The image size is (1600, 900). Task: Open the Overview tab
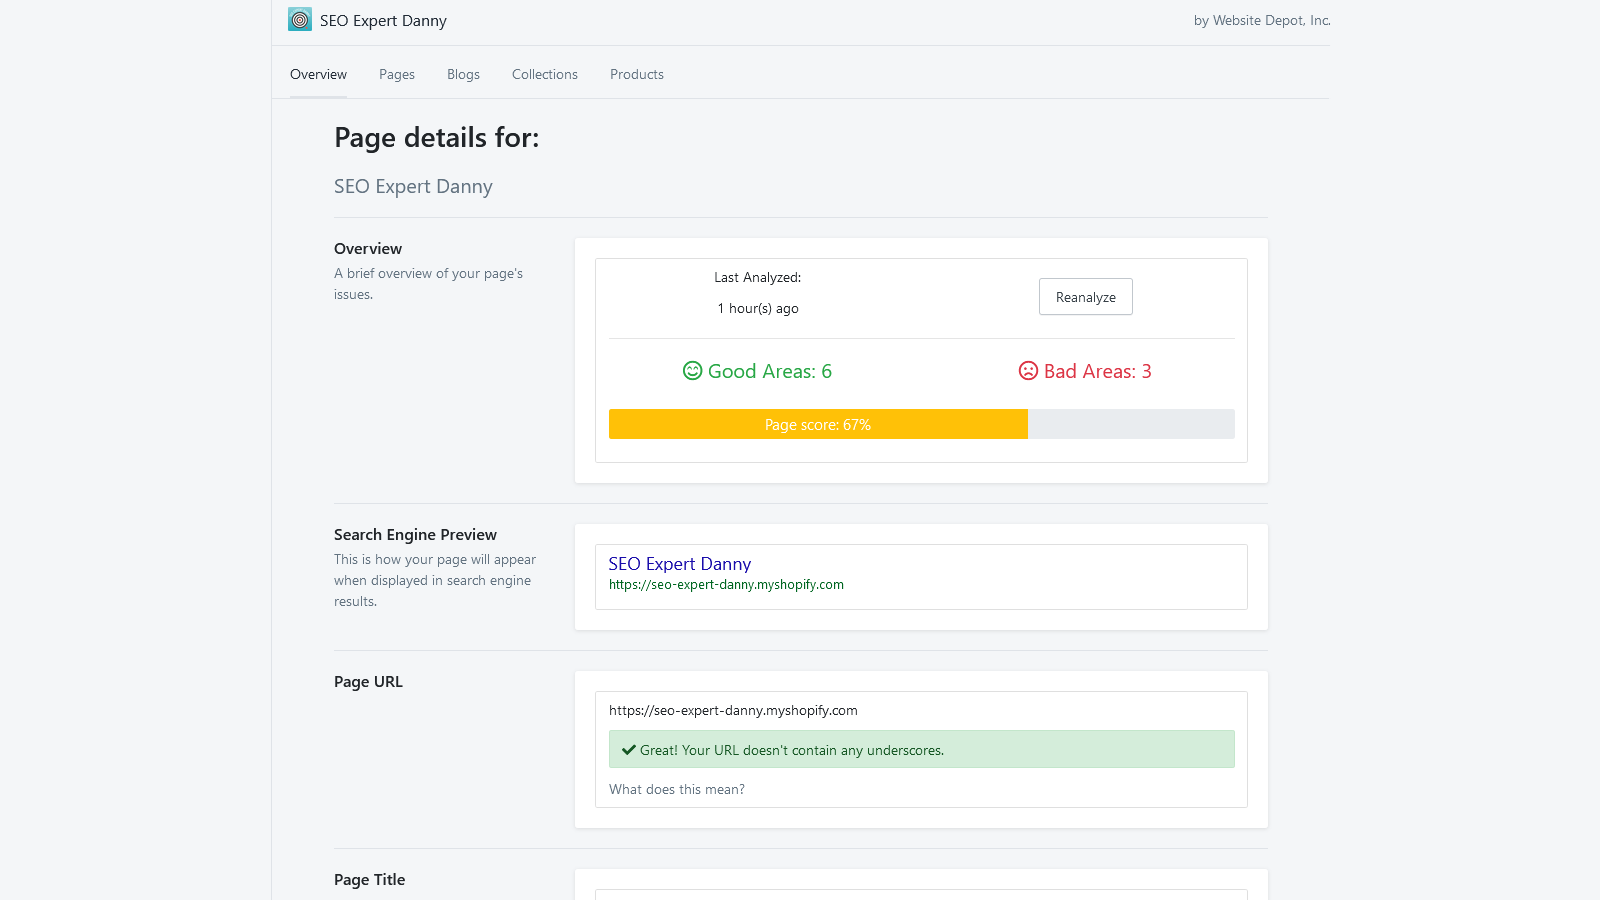coord(318,74)
